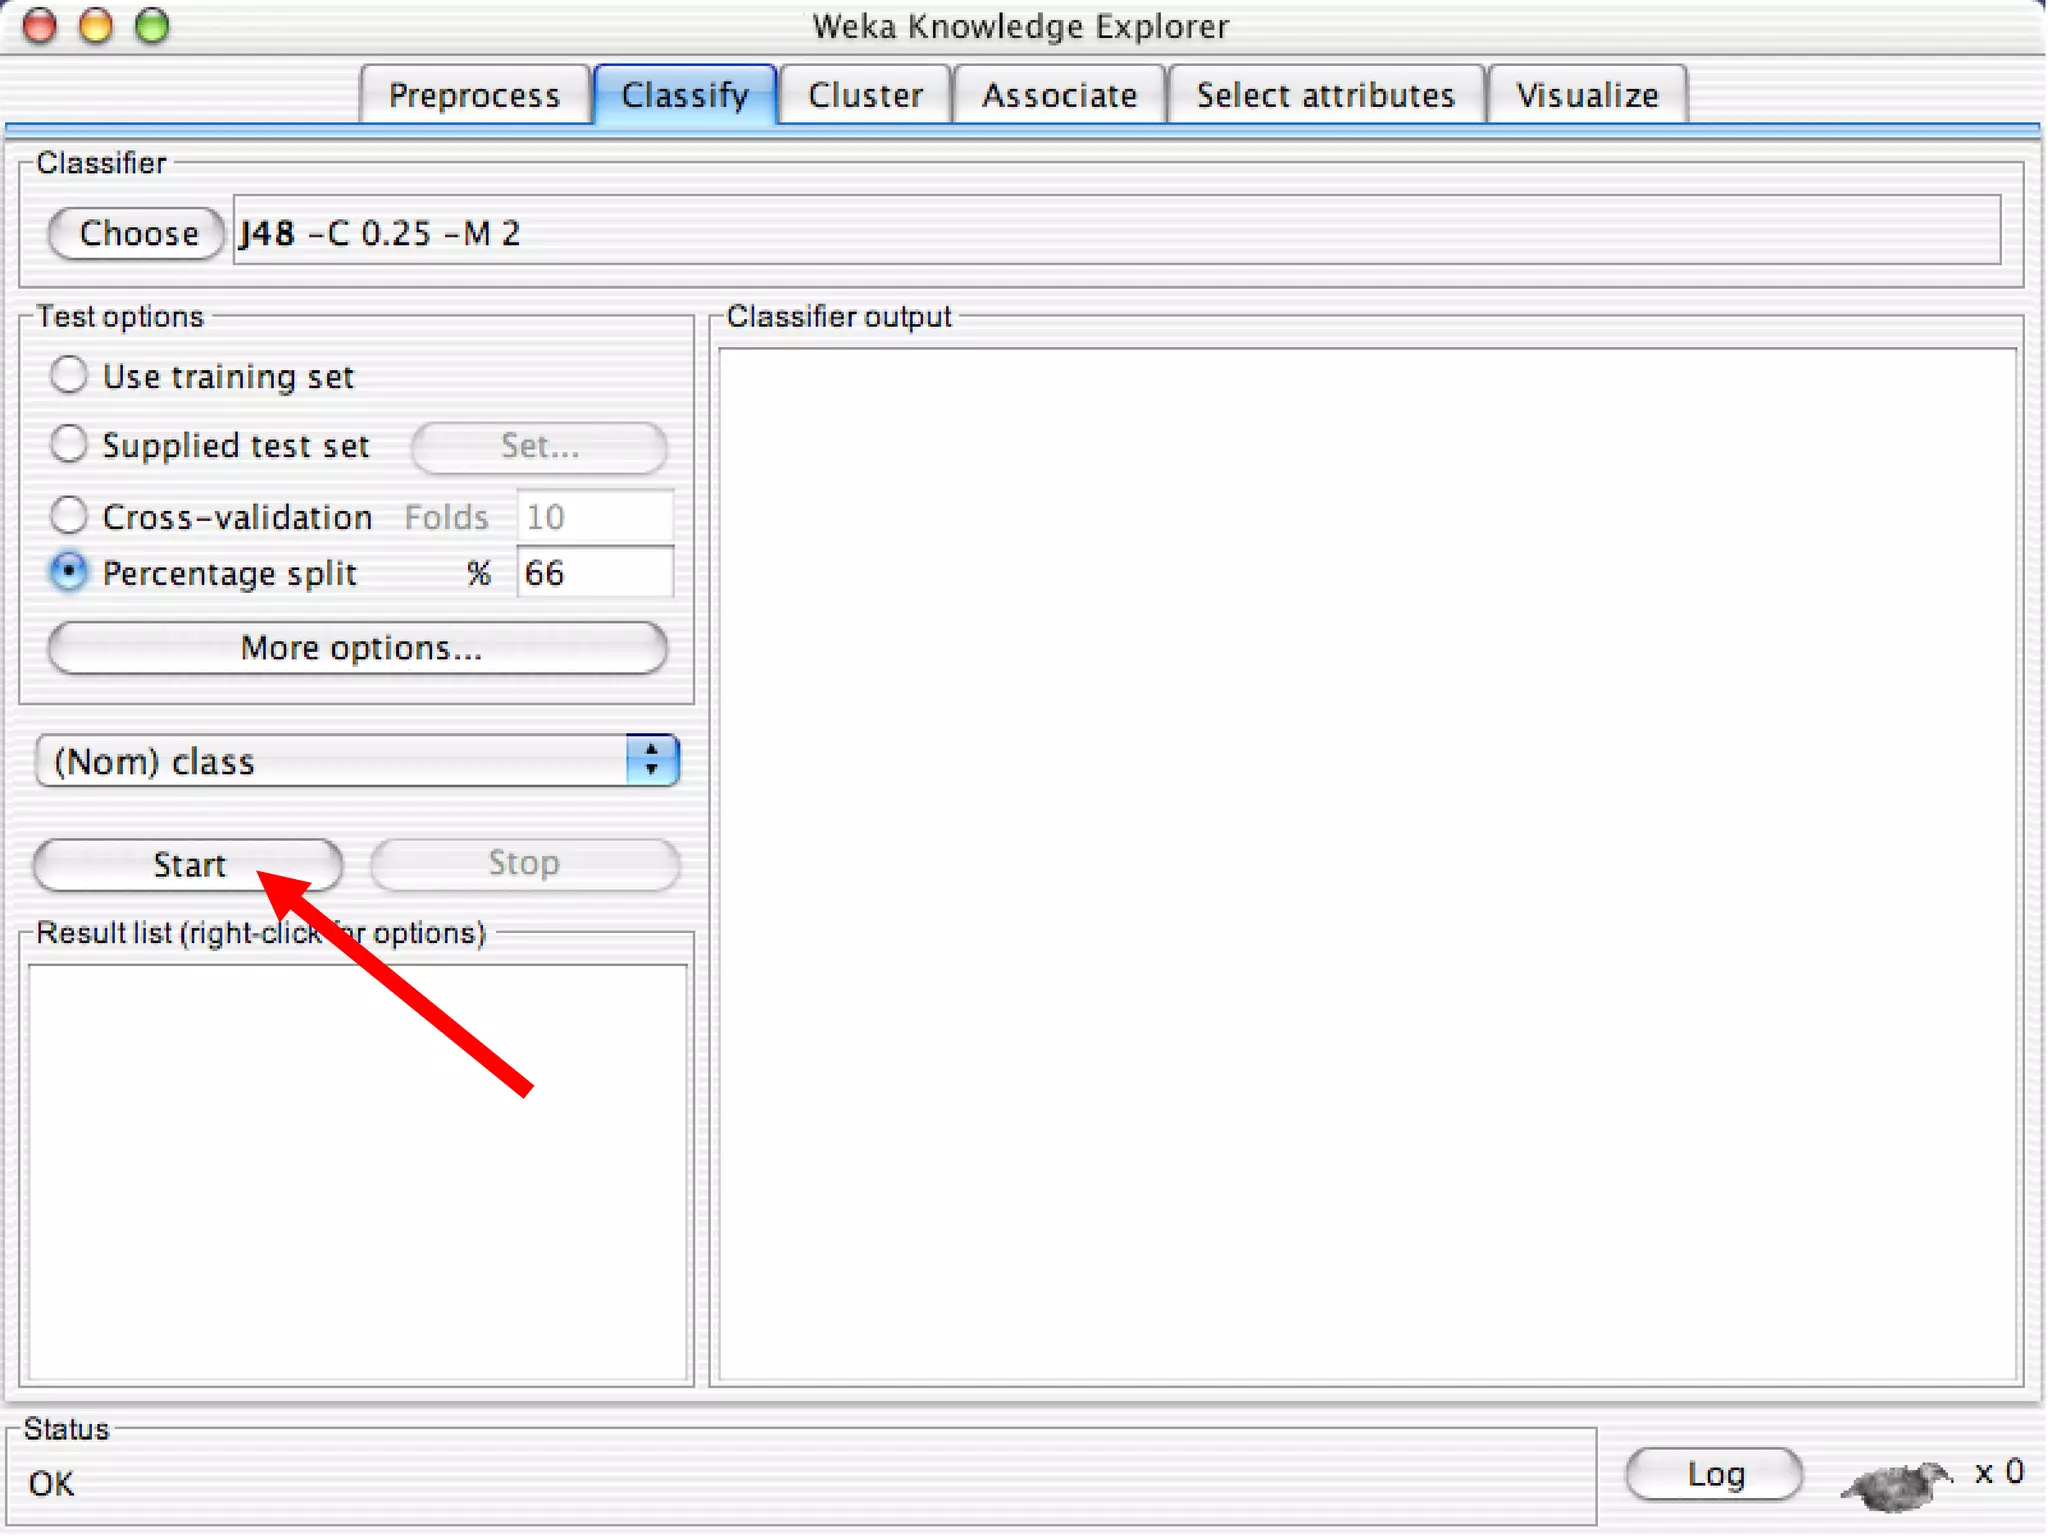Select the Percentage split radio button
Screen dimensions: 2048x1536
(69, 572)
